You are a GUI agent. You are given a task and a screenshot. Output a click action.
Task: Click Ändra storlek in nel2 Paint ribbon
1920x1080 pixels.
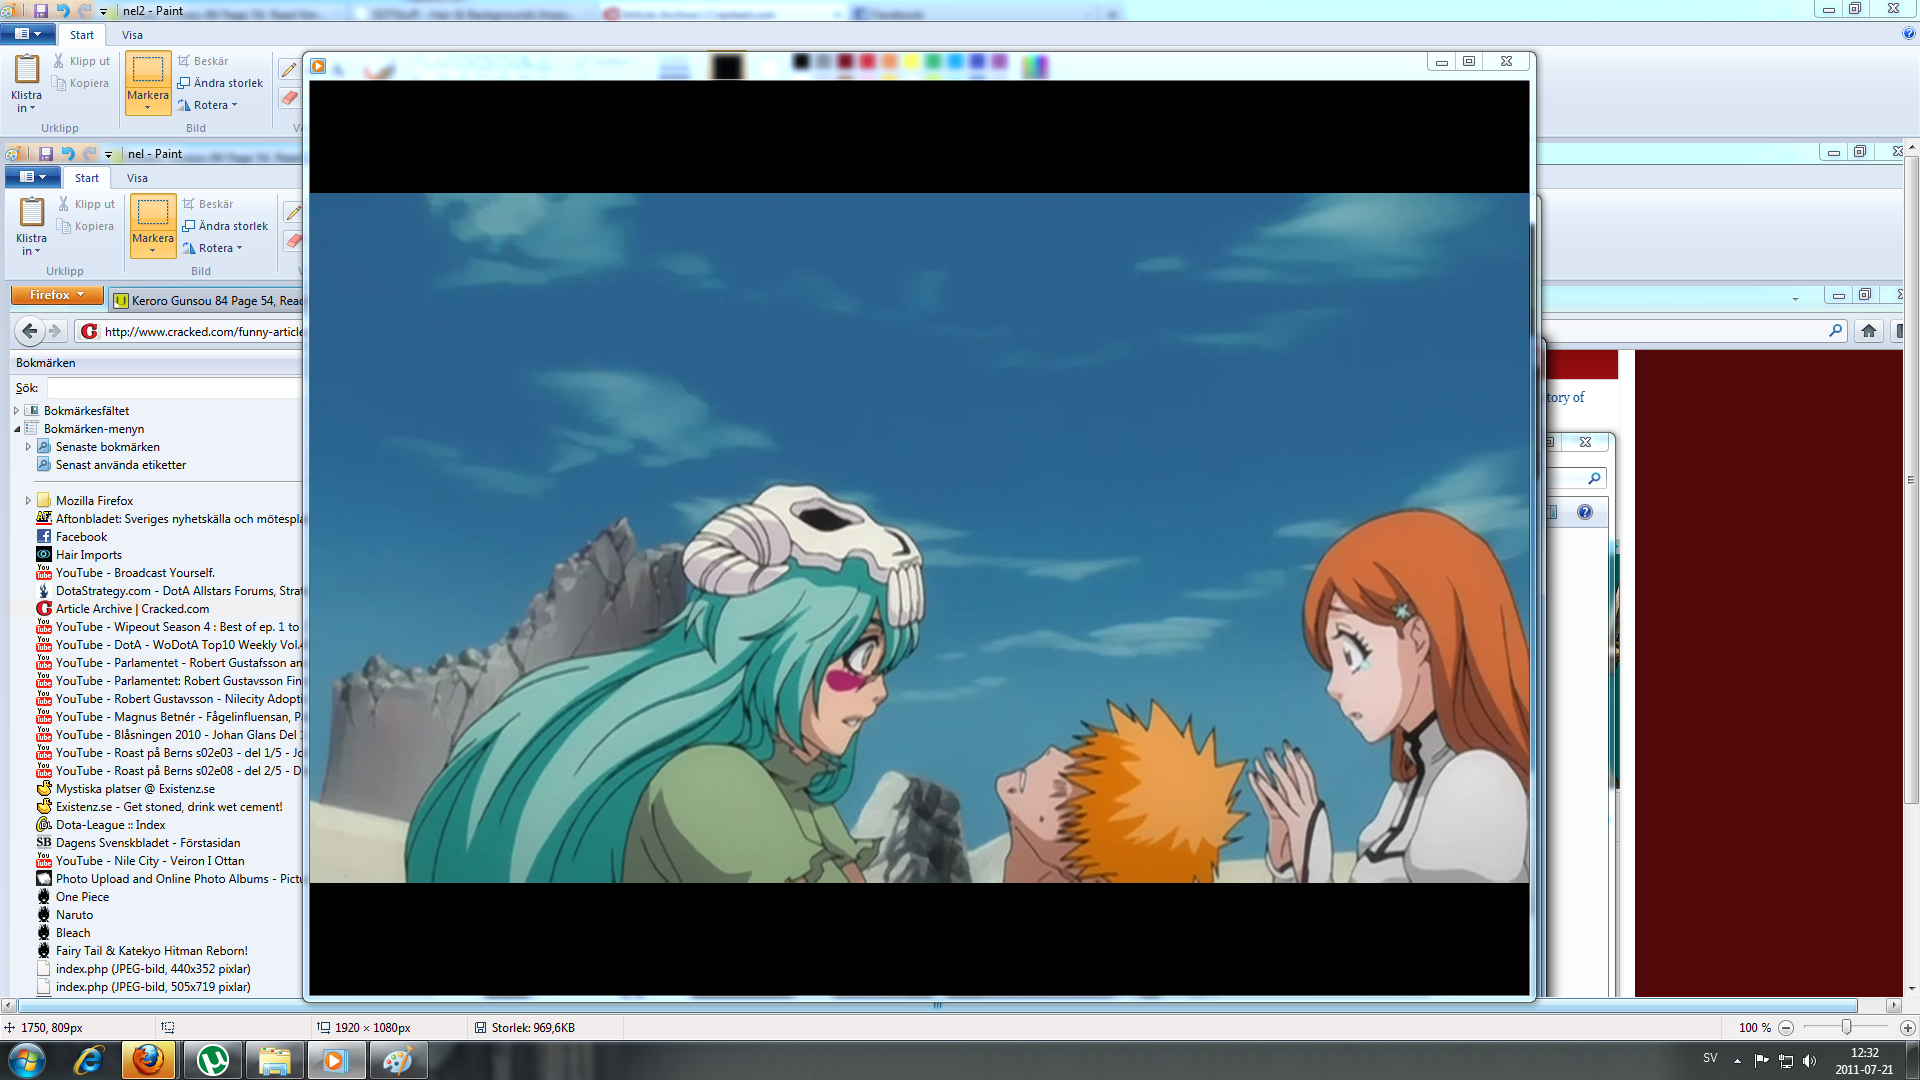tap(221, 83)
